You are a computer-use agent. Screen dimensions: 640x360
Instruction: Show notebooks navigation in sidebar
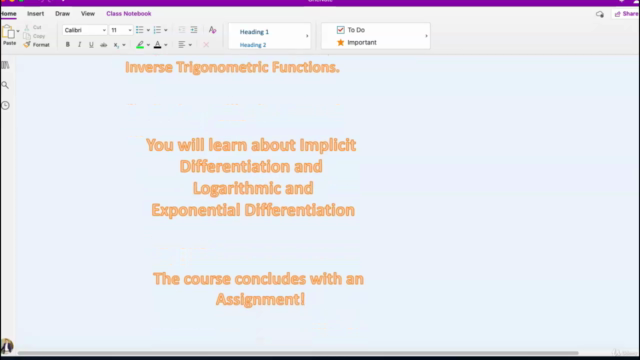pyautogui.click(x=5, y=65)
